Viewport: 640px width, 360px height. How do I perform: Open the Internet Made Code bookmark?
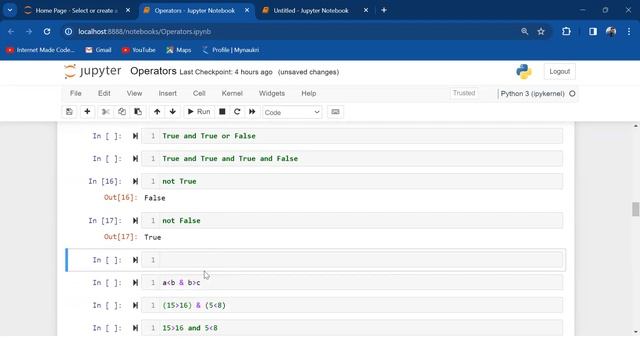[x=40, y=50]
